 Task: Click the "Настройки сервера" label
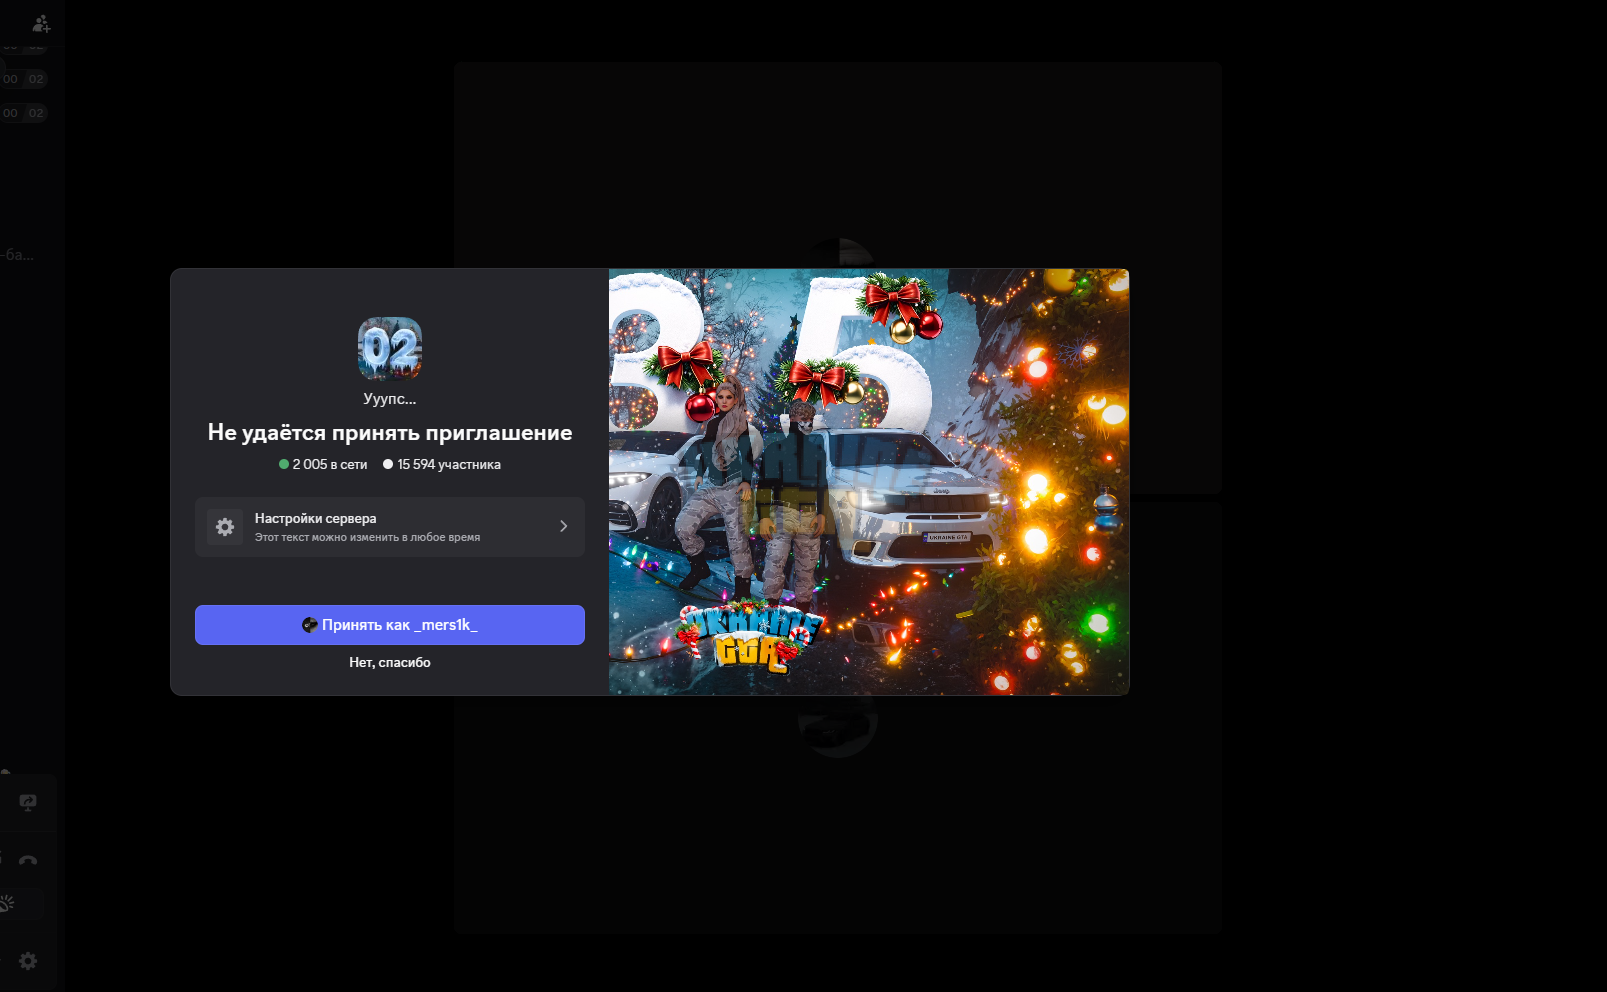(316, 518)
